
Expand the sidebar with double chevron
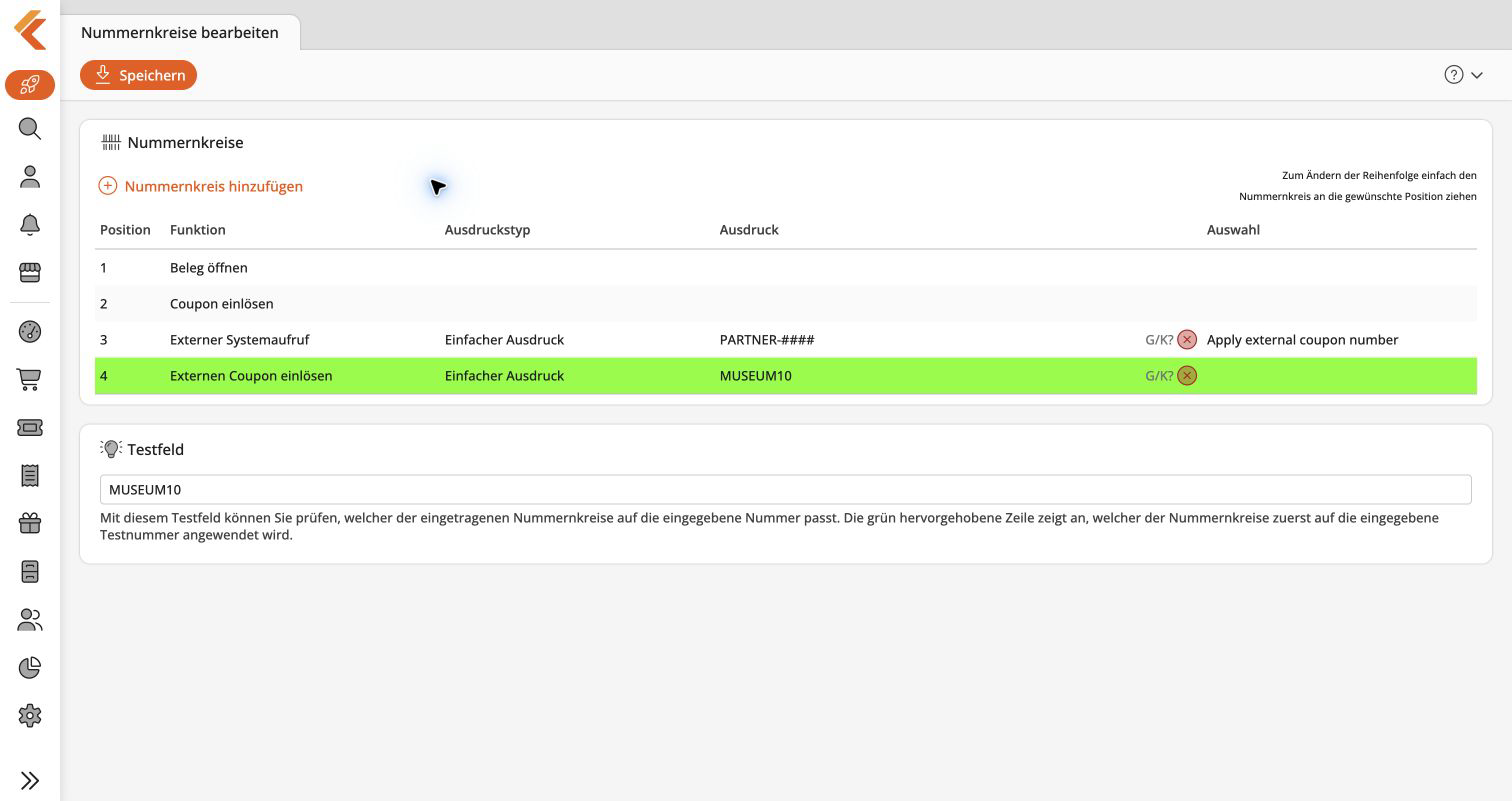pyautogui.click(x=30, y=781)
